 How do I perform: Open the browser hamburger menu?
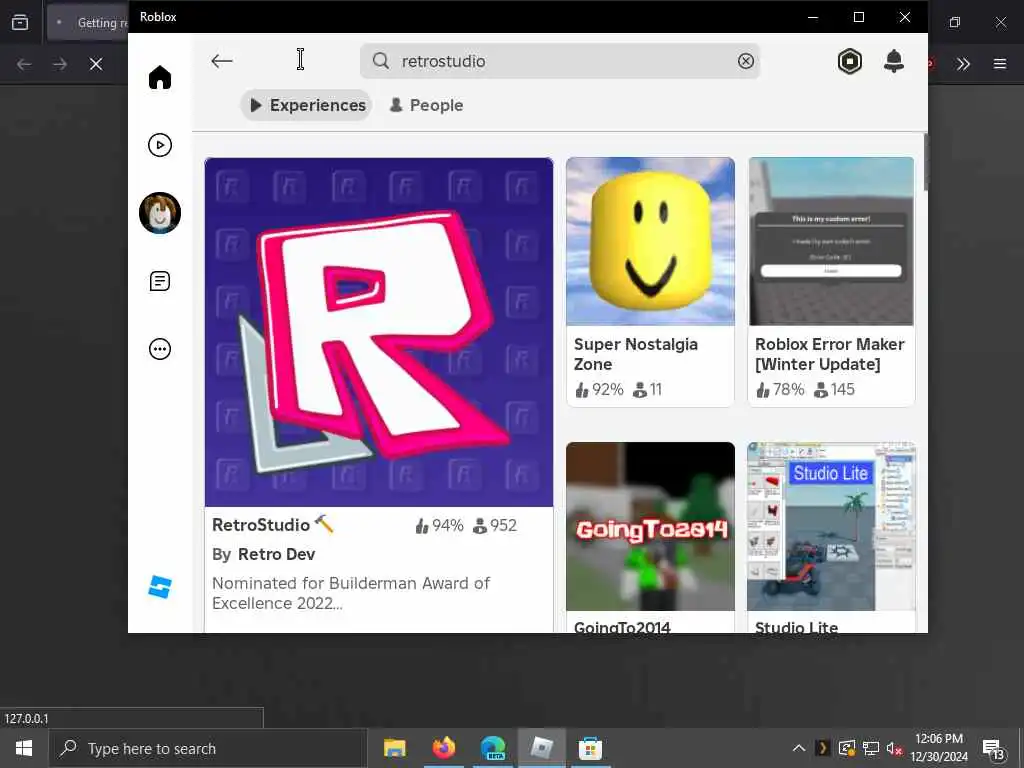tap(1000, 64)
